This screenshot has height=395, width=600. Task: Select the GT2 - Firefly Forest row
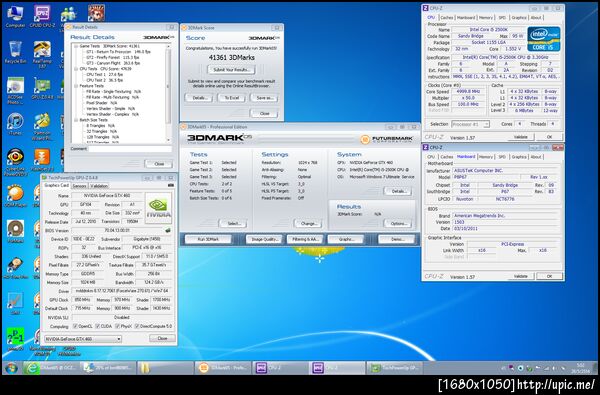tap(113, 57)
